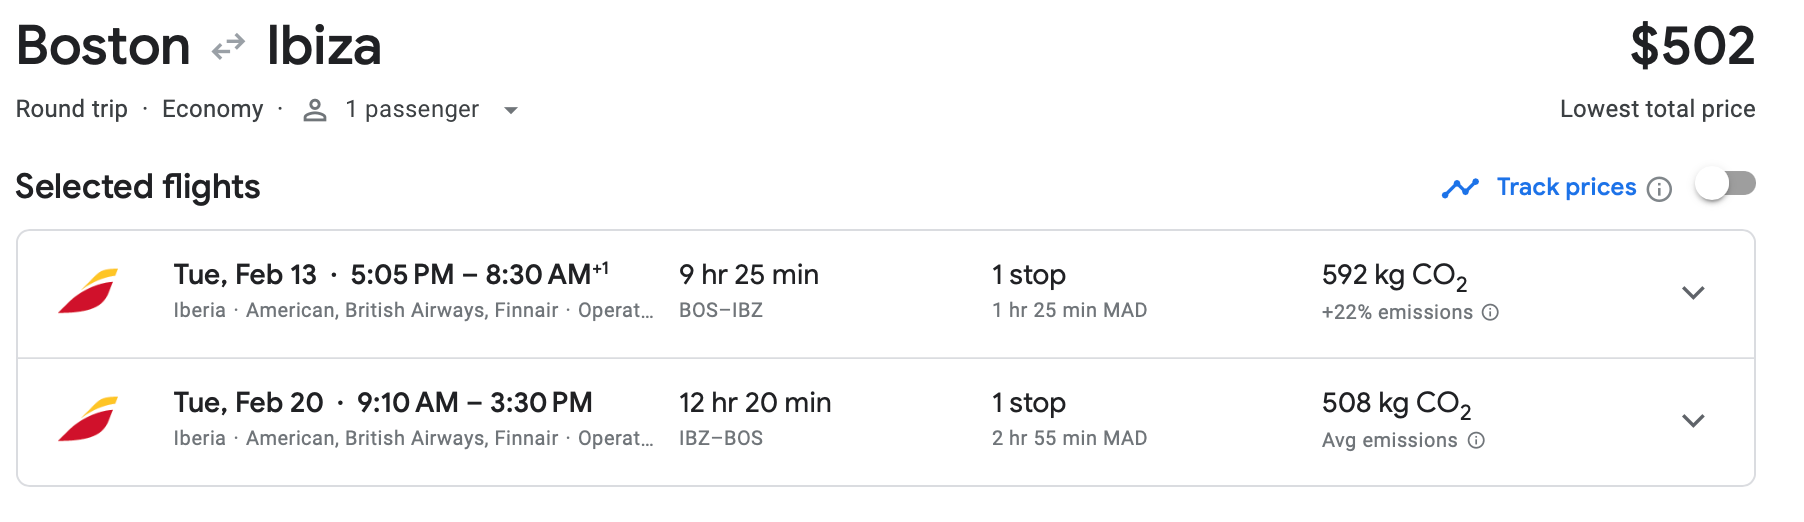Image resolution: width=1804 pixels, height=522 pixels.
Task: Click Iberia logo on Feb 20 flight
Action: tap(88, 420)
